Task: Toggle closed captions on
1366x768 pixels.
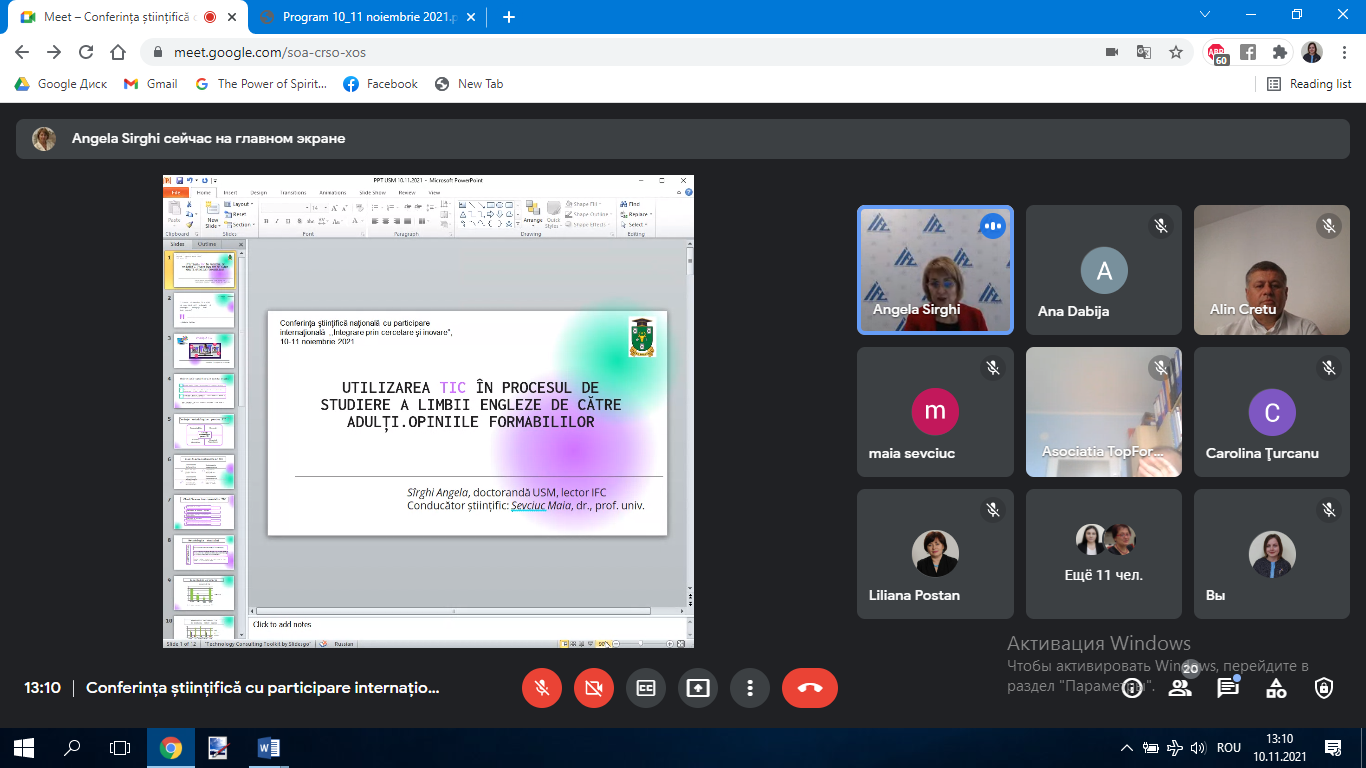Action: (646, 688)
